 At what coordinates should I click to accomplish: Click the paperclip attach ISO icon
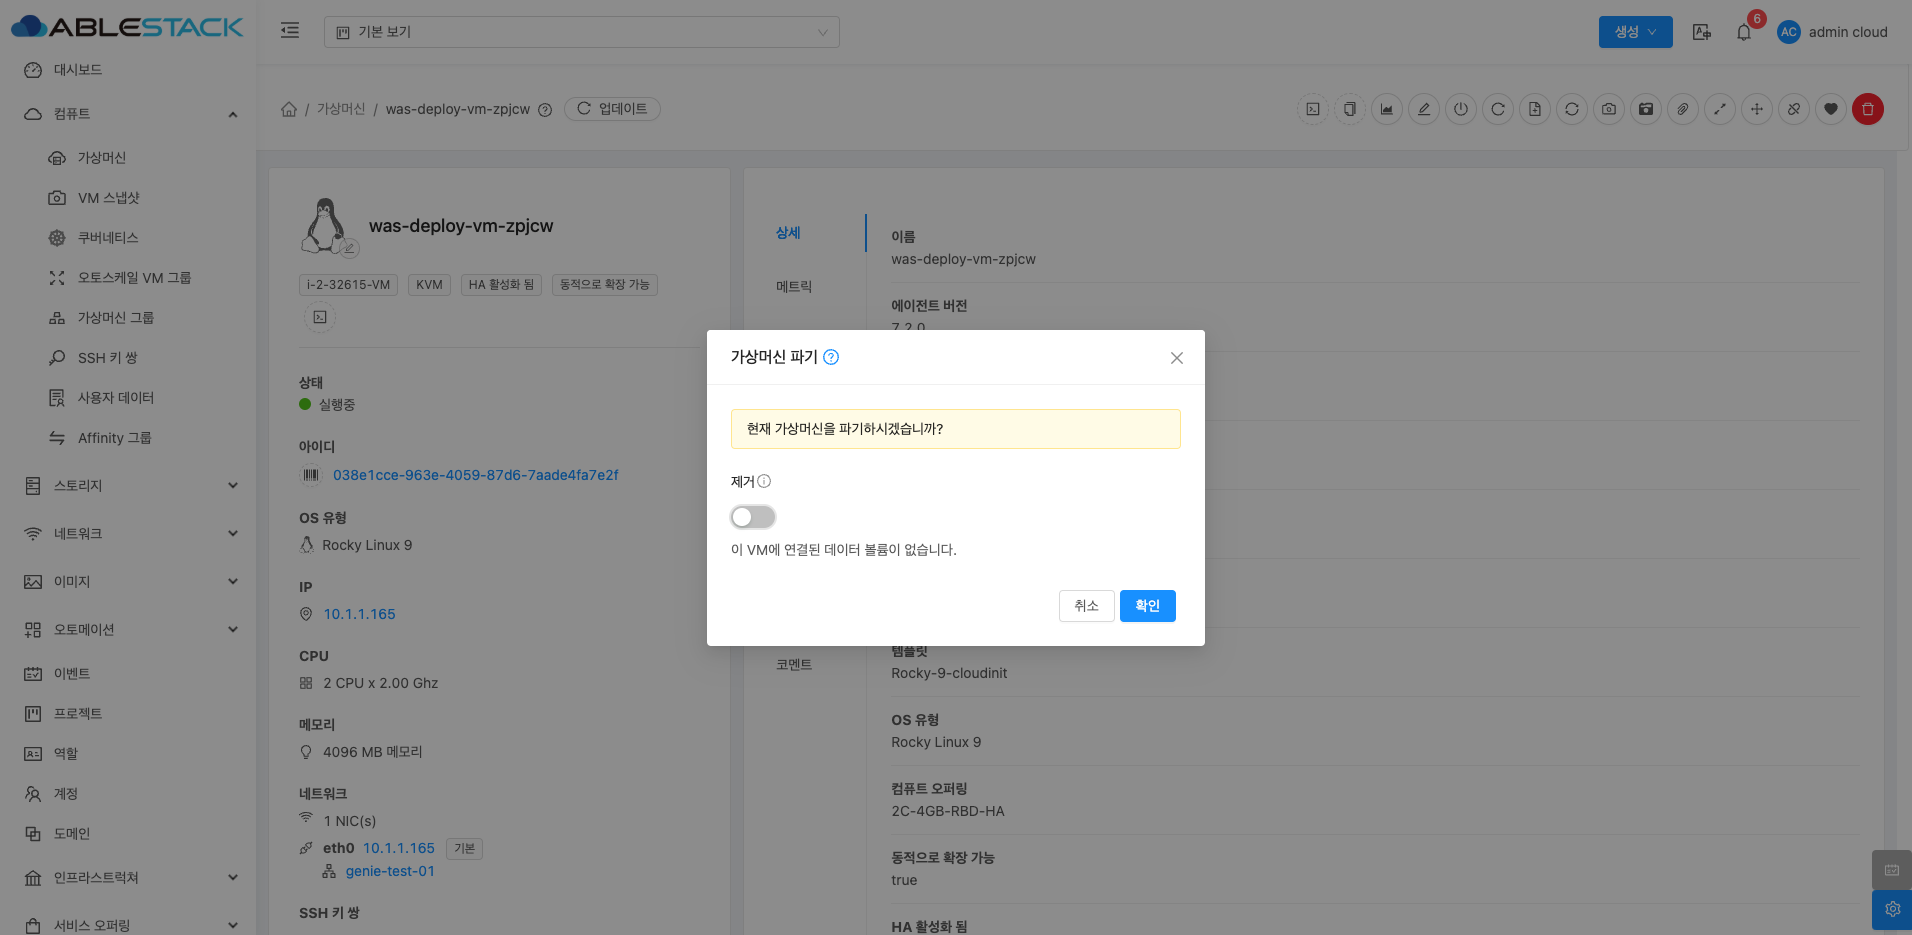(x=1682, y=109)
